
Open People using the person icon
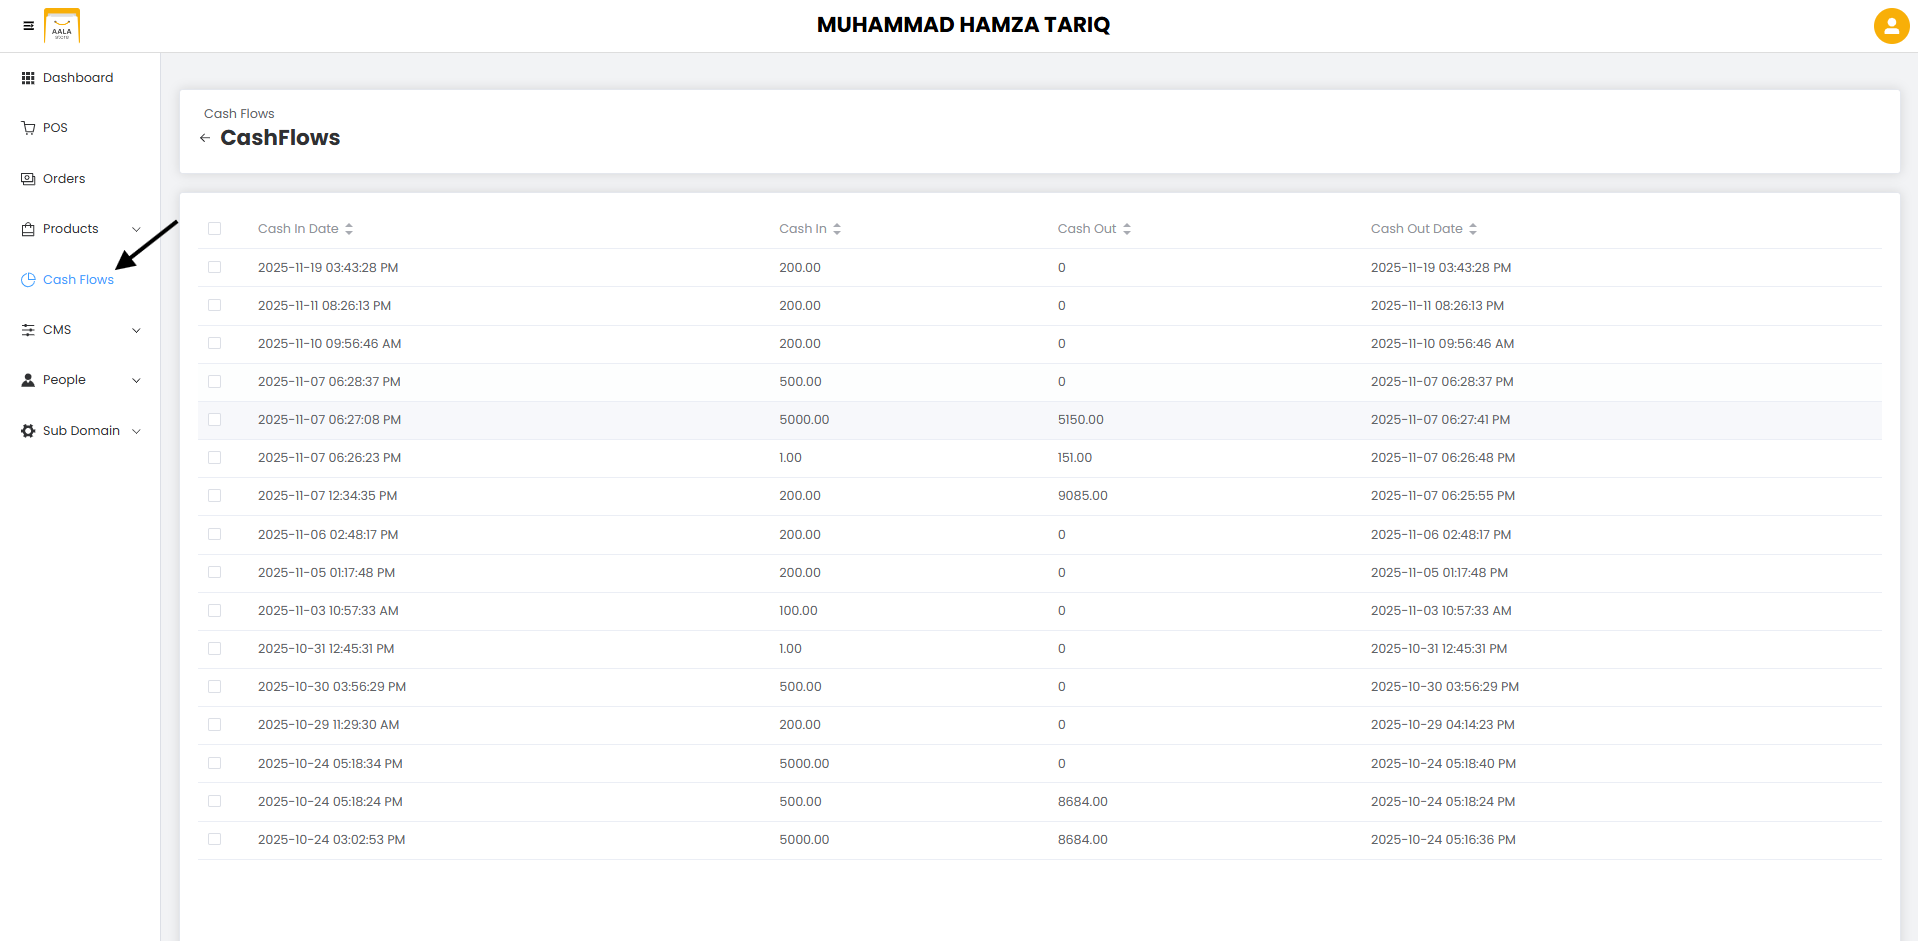[27, 379]
